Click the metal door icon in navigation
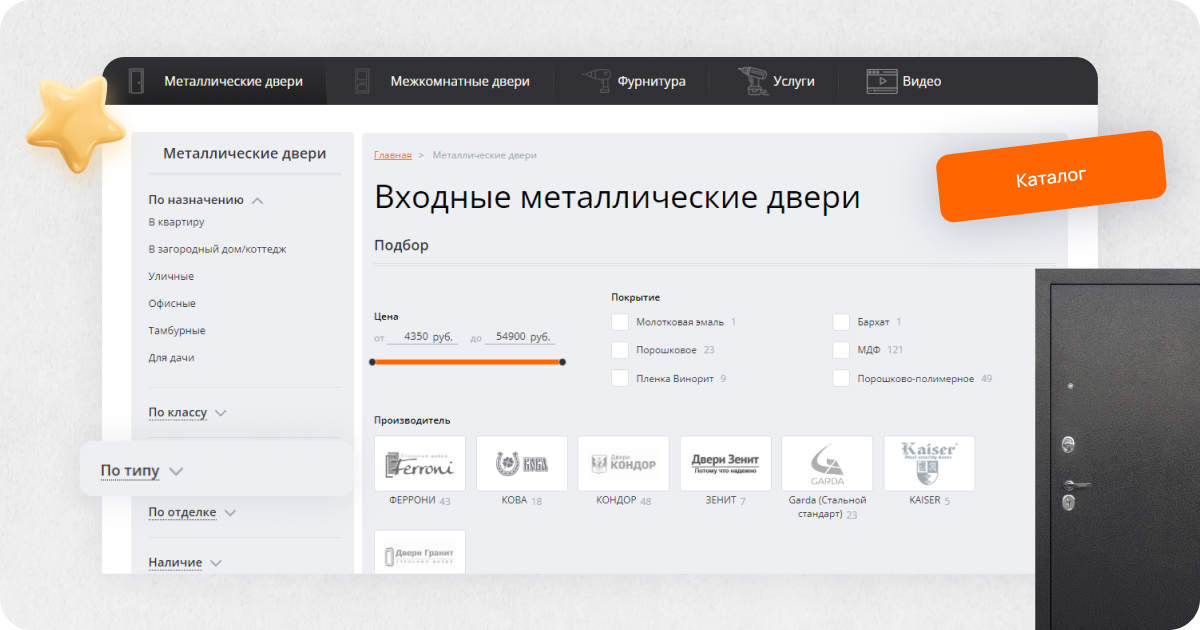 [137, 81]
